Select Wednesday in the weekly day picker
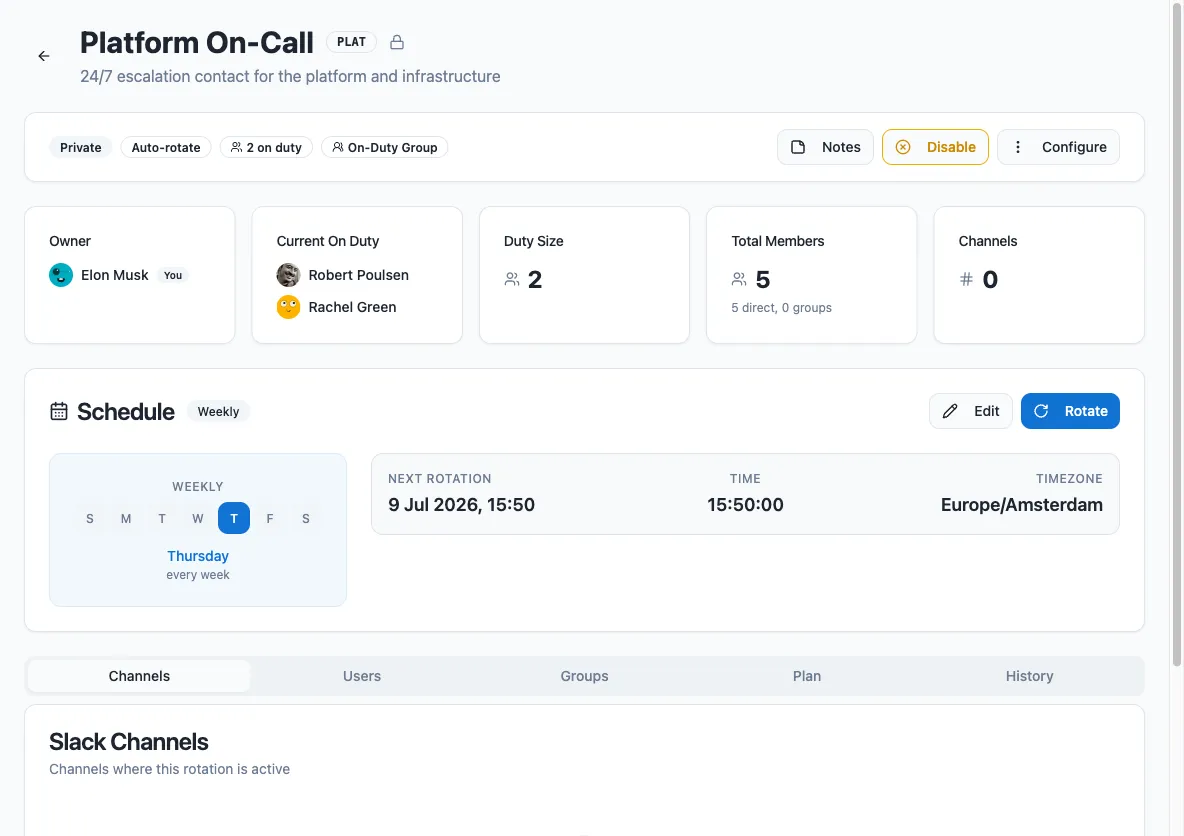This screenshot has height=836, width=1184. pyautogui.click(x=198, y=518)
